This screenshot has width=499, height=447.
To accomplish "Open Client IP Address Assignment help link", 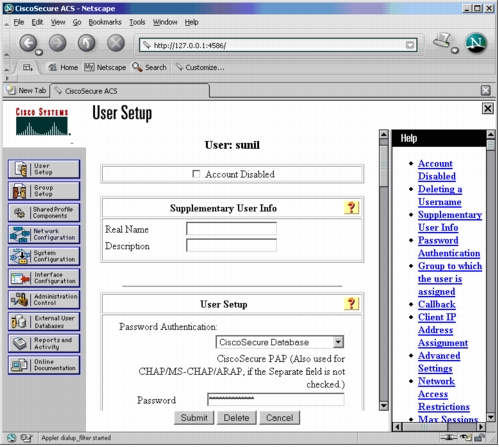I will click(443, 330).
